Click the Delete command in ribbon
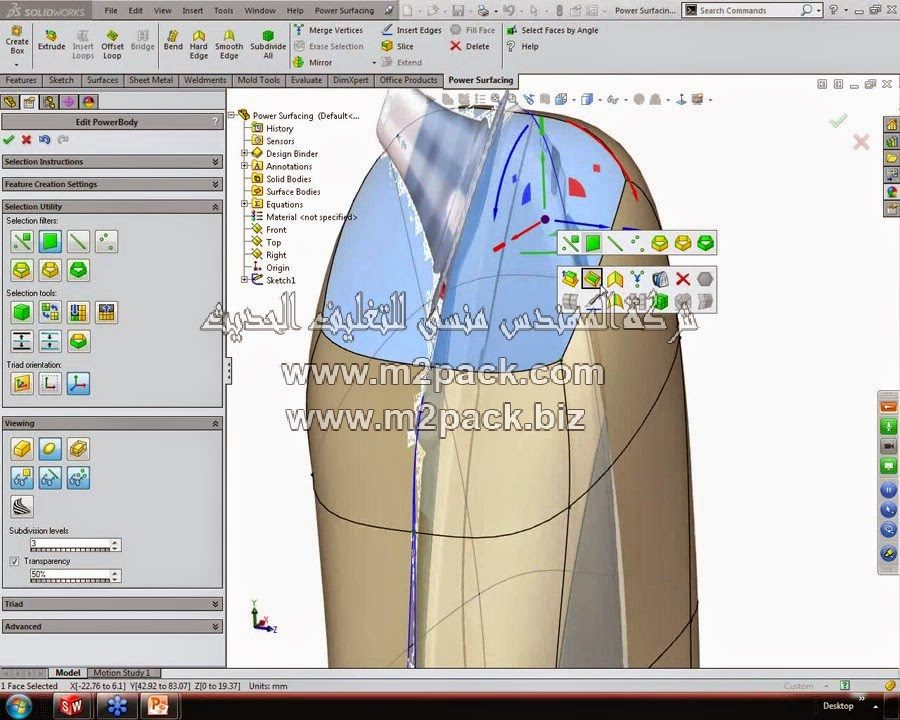The width and height of the screenshot is (900, 720). coord(470,46)
